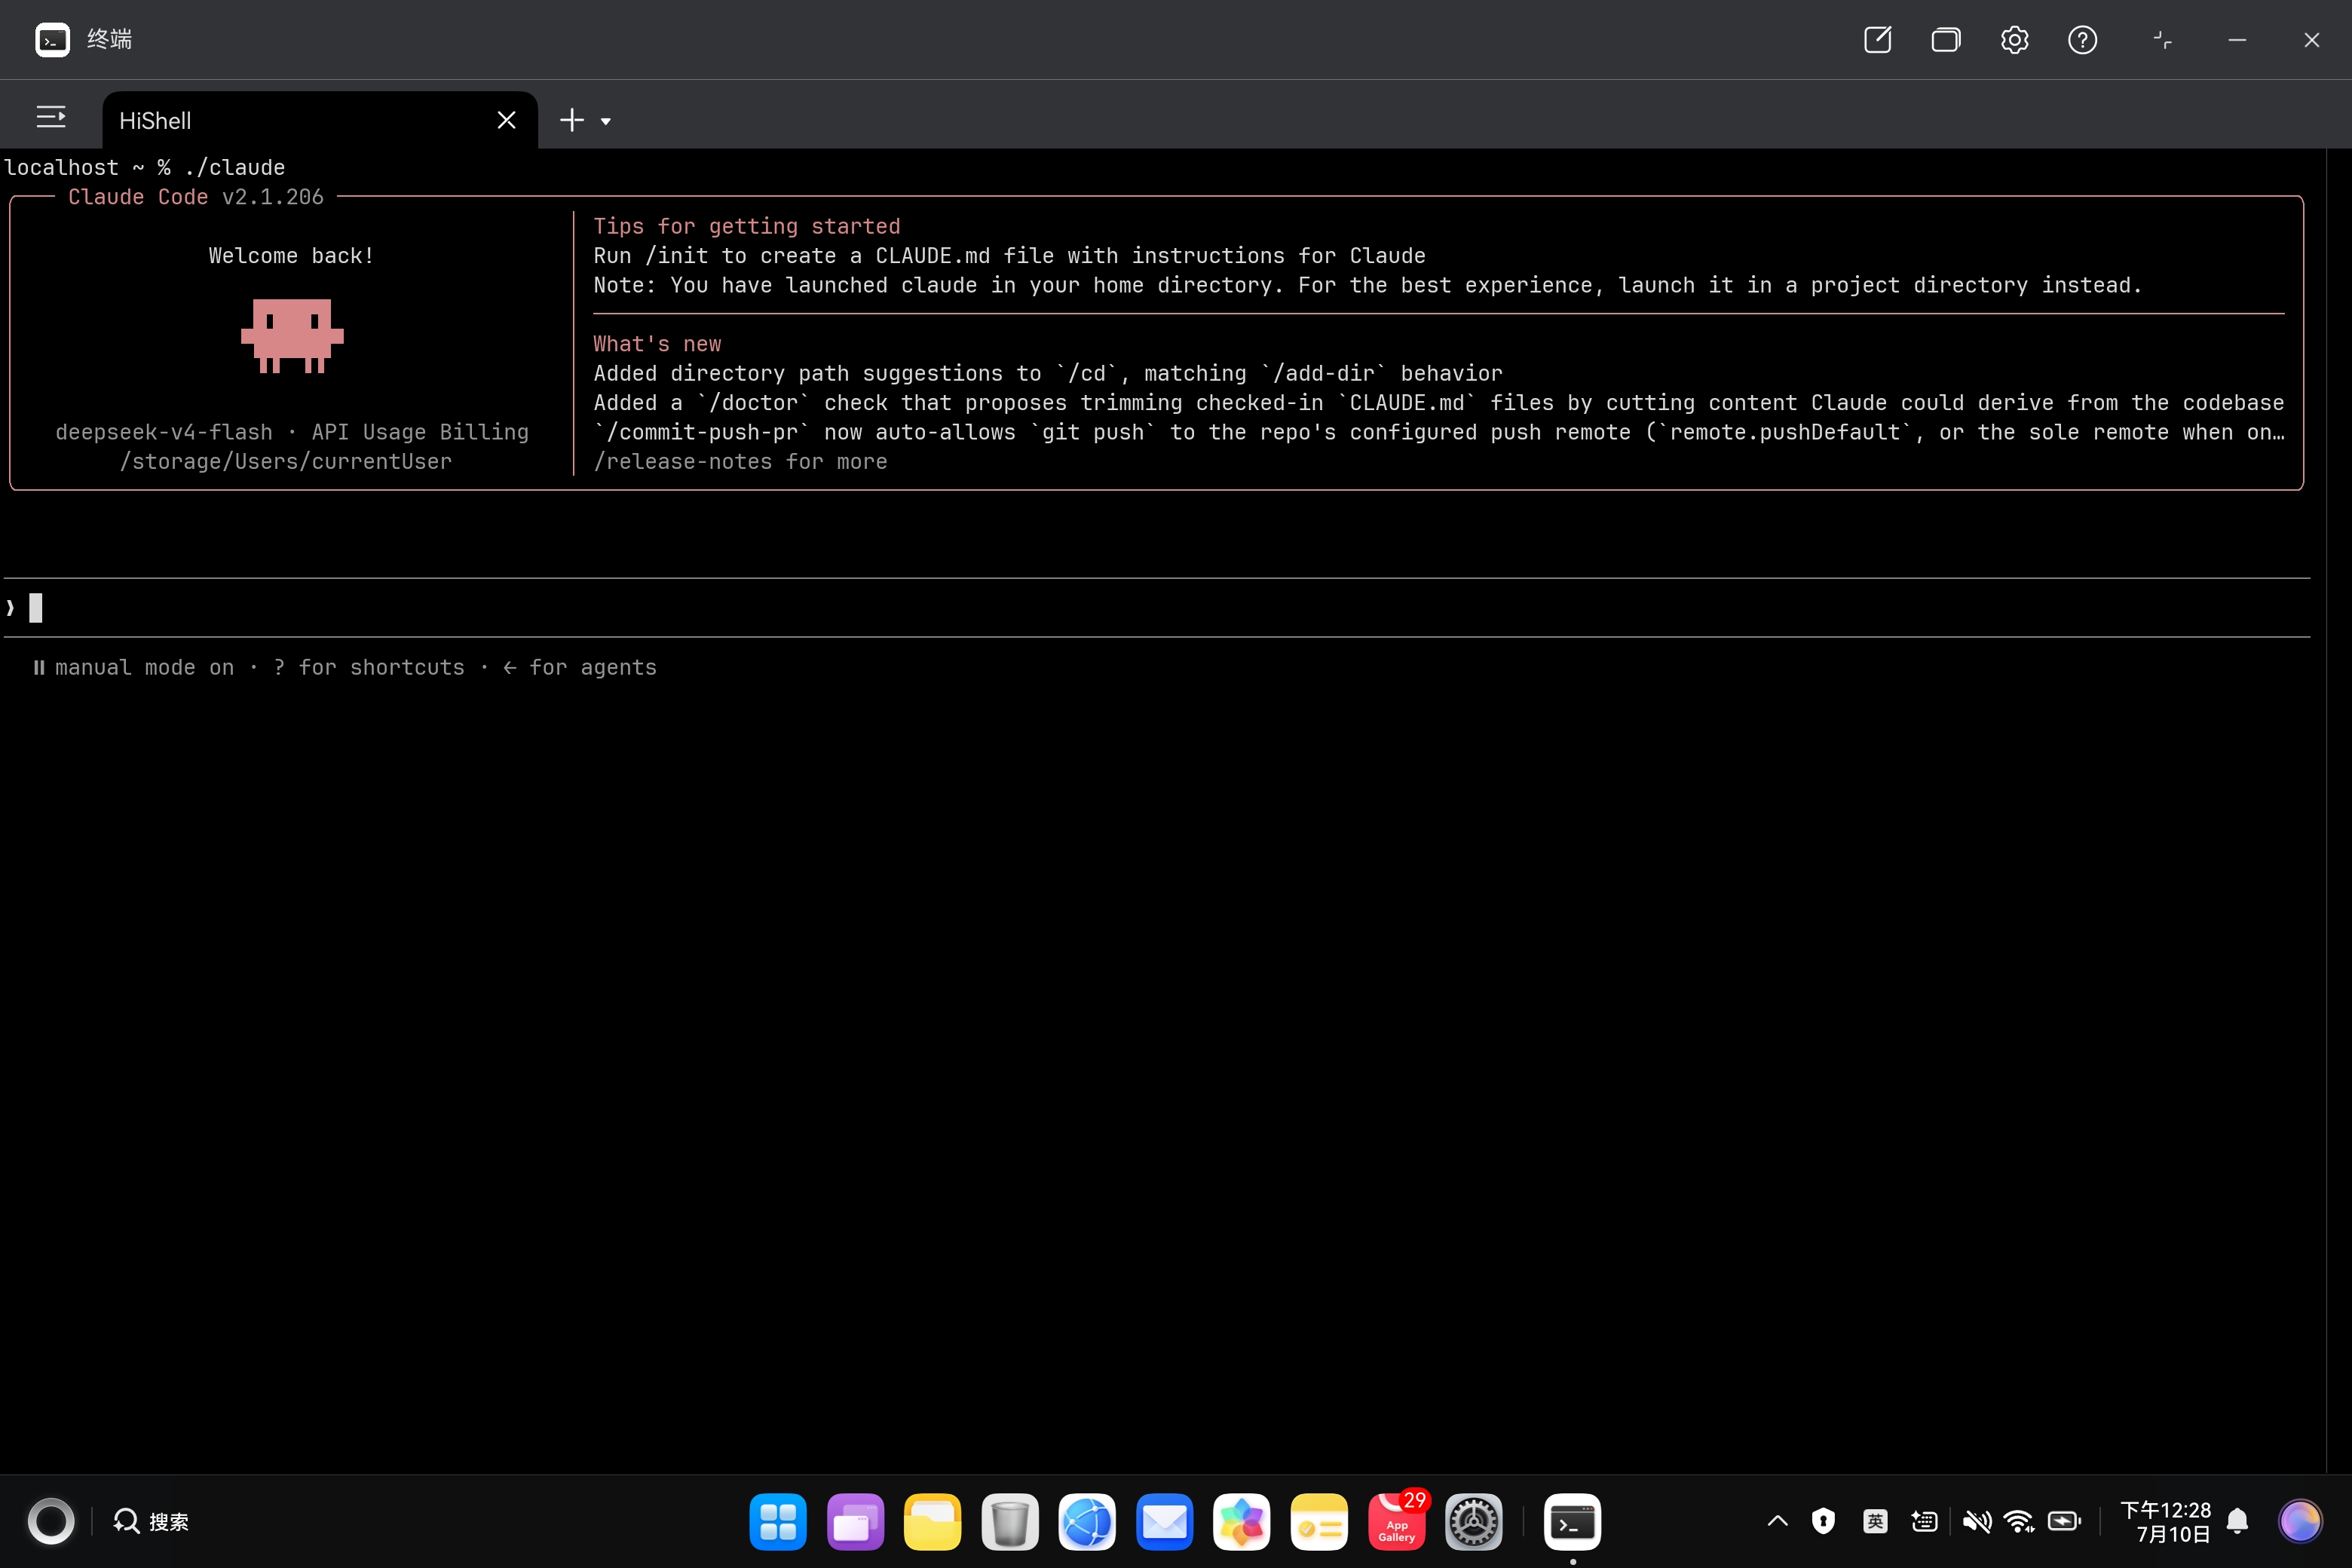Select the HiShell tab
Screen dimensions: 2352x1568
tap(320, 120)
